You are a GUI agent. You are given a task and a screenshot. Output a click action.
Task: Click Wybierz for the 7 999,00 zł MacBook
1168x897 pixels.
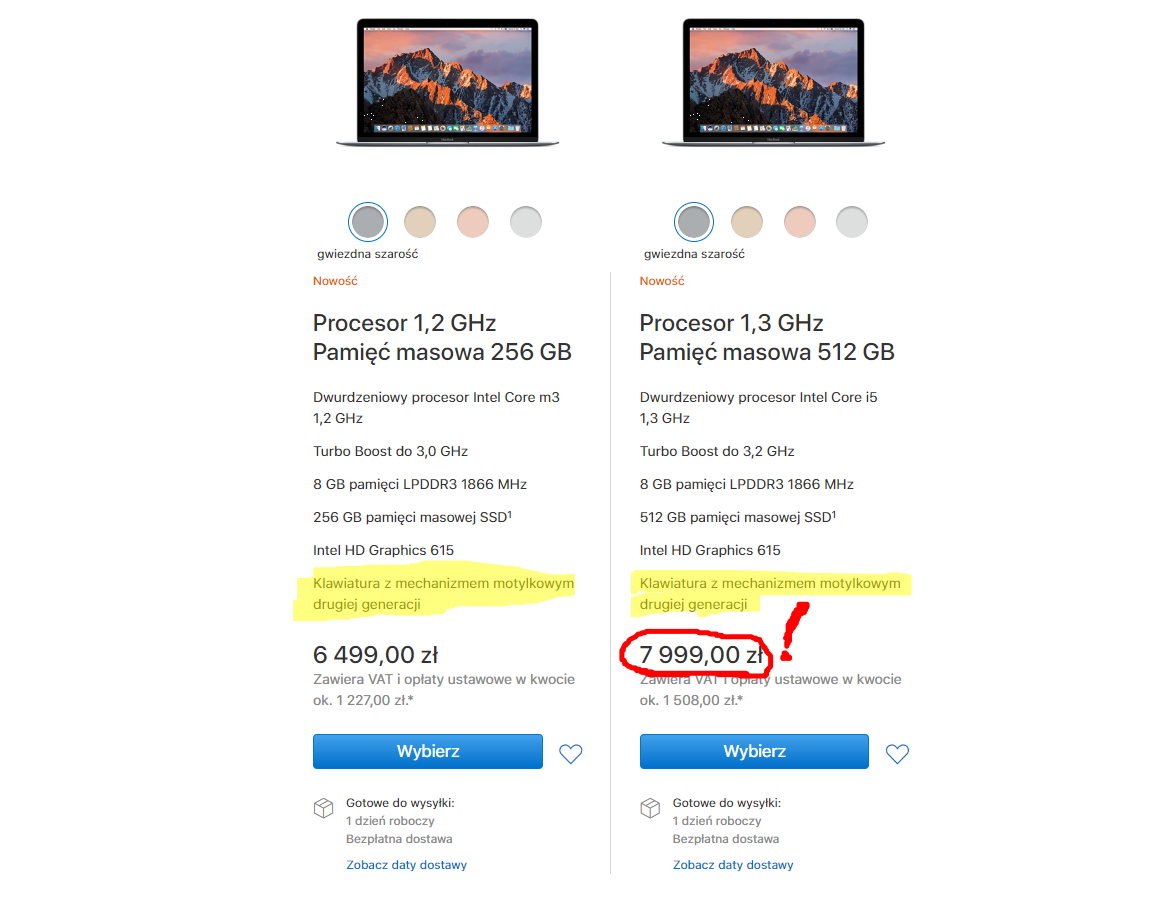tap(754, 751)
